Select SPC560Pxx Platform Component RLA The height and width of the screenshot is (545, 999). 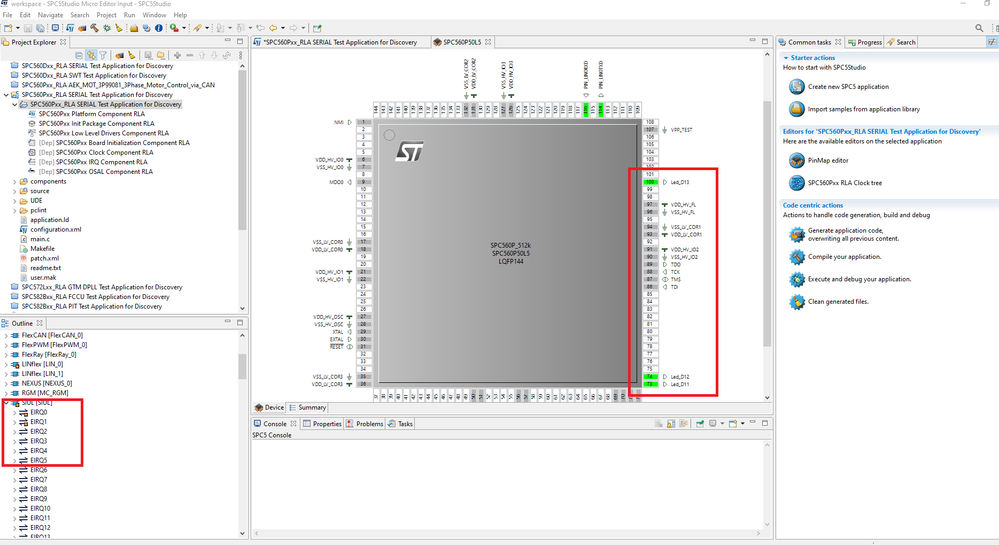91,113
